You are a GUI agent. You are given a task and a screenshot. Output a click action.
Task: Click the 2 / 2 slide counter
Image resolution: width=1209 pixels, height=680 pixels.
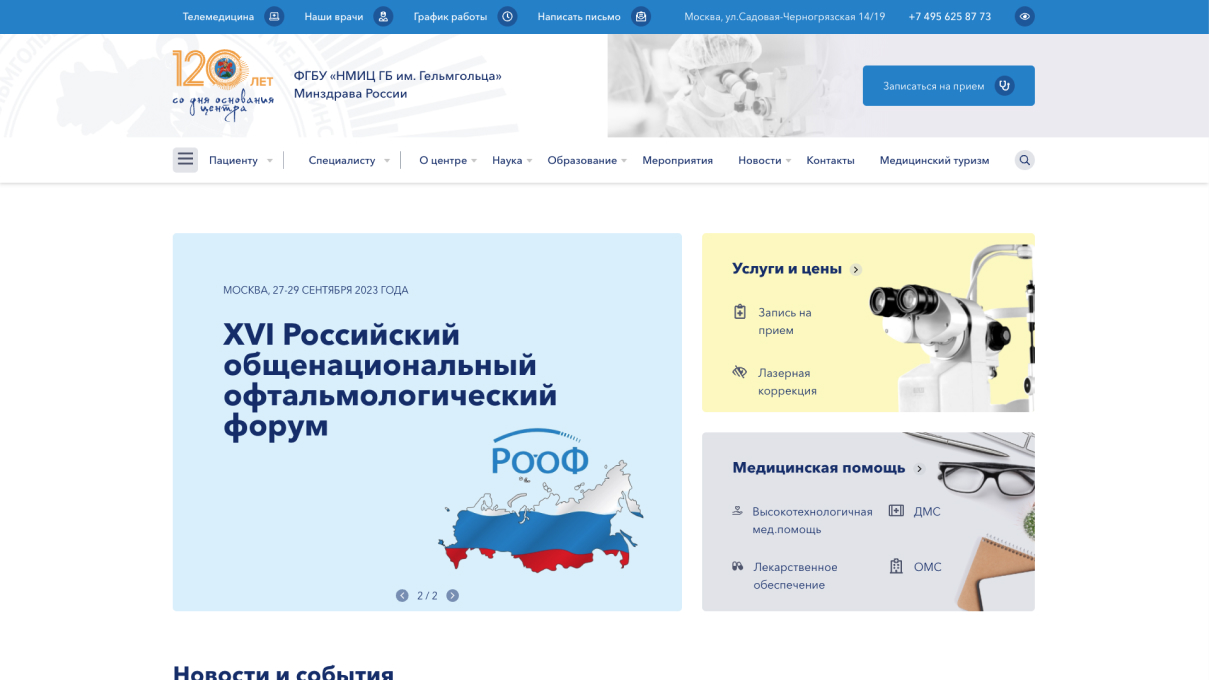(x=427, y=595)
